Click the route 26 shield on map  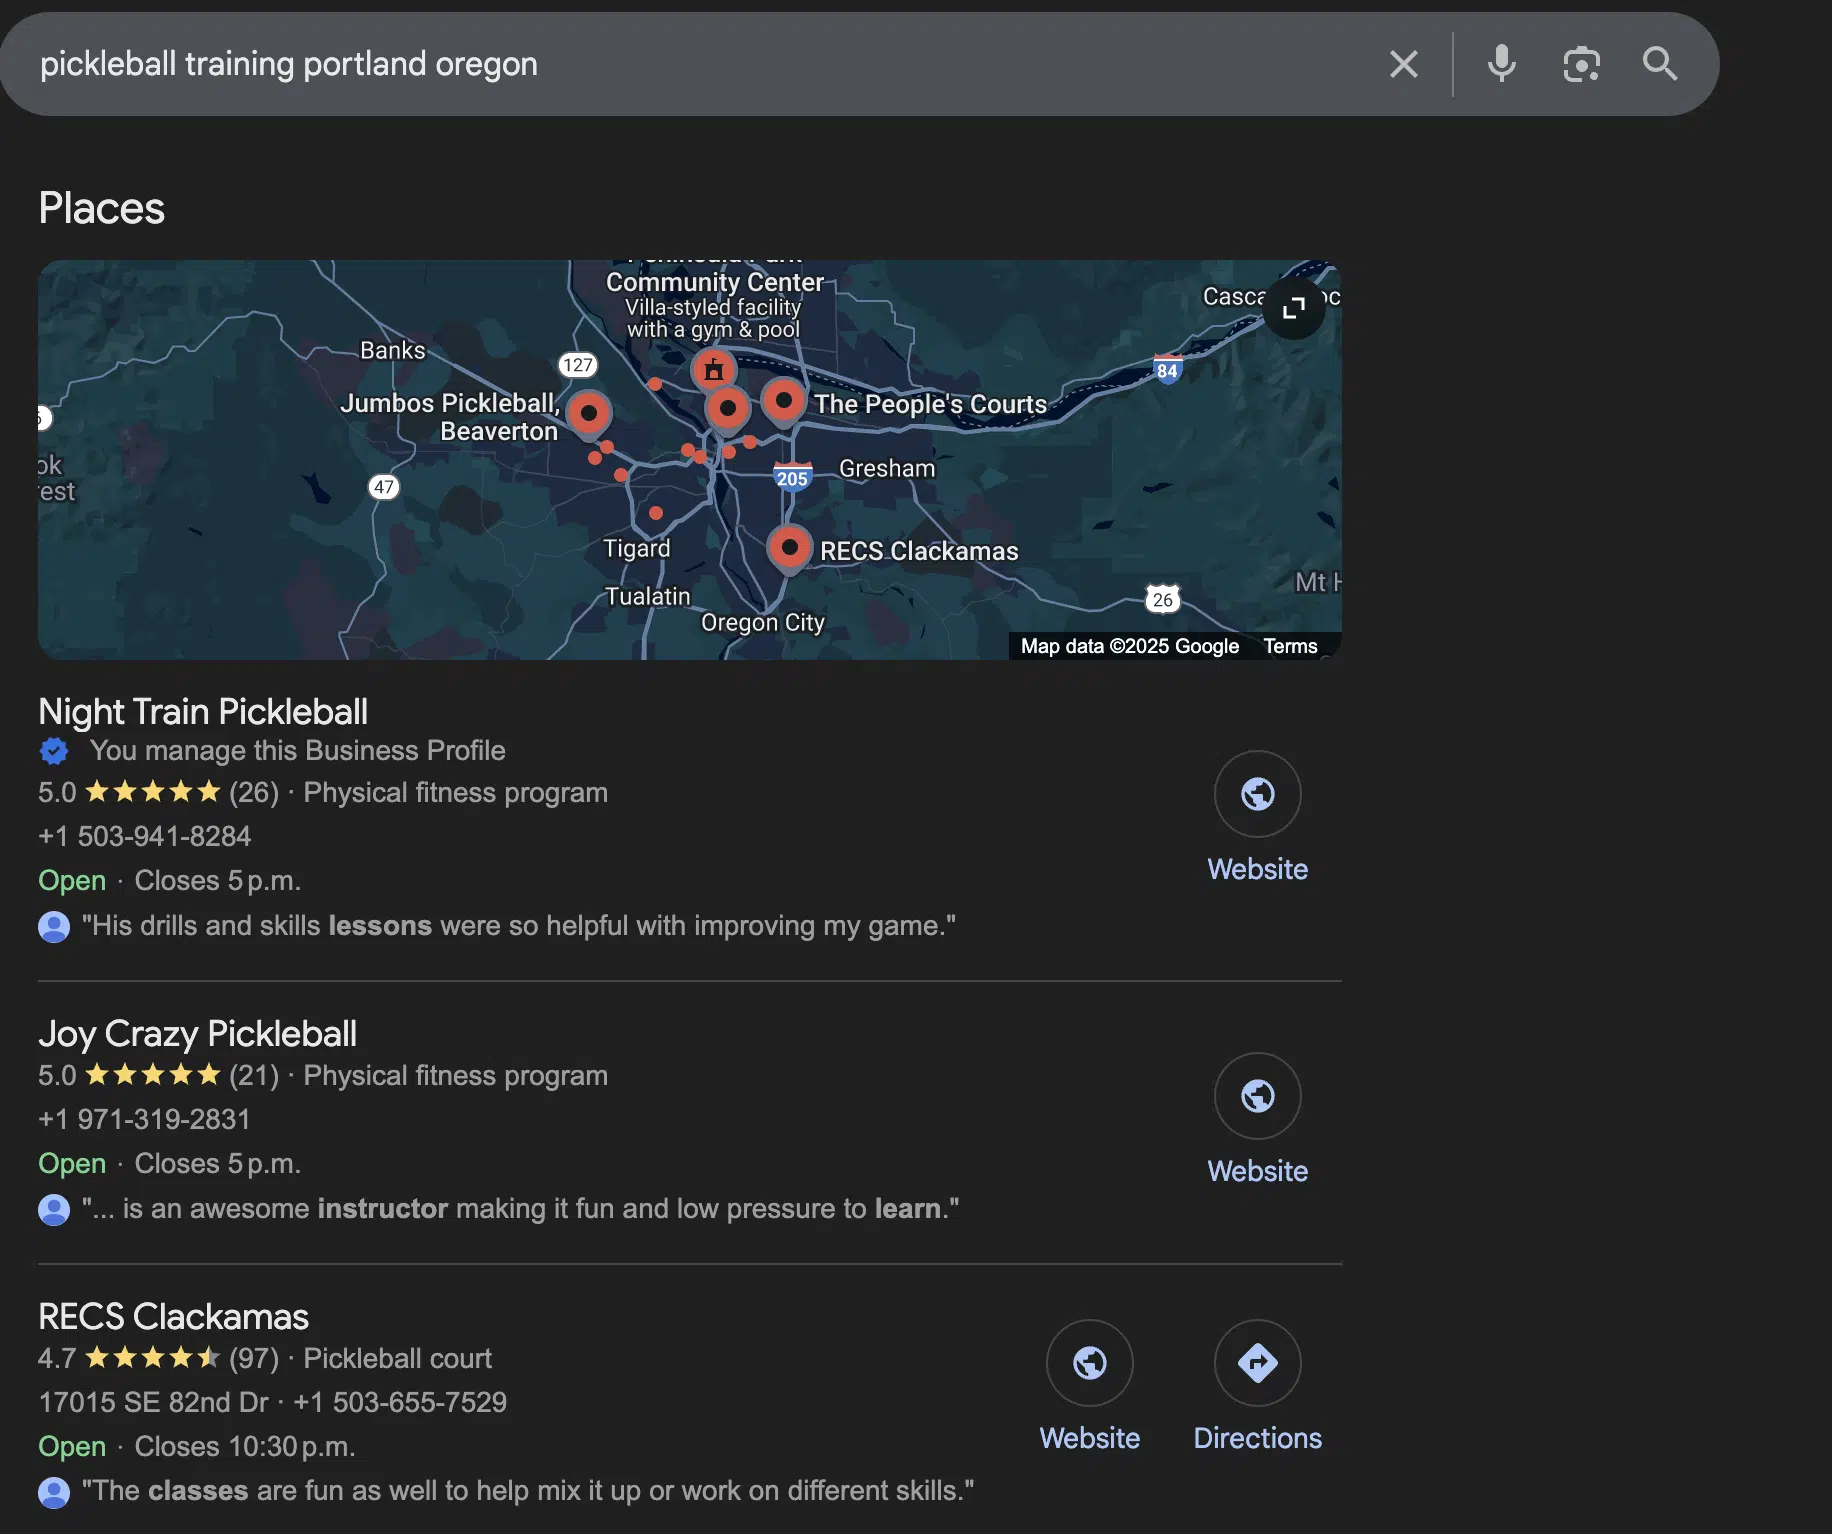tap(1162, 599)
